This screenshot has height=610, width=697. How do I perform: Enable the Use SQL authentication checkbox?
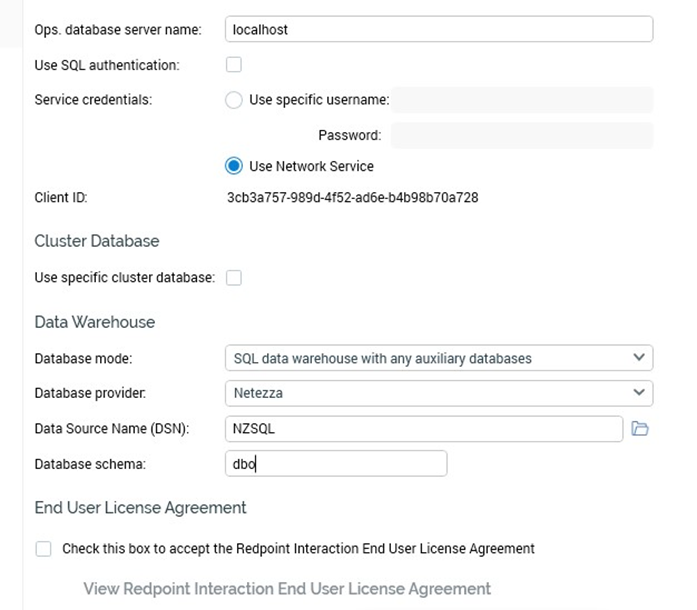point(234,65)
